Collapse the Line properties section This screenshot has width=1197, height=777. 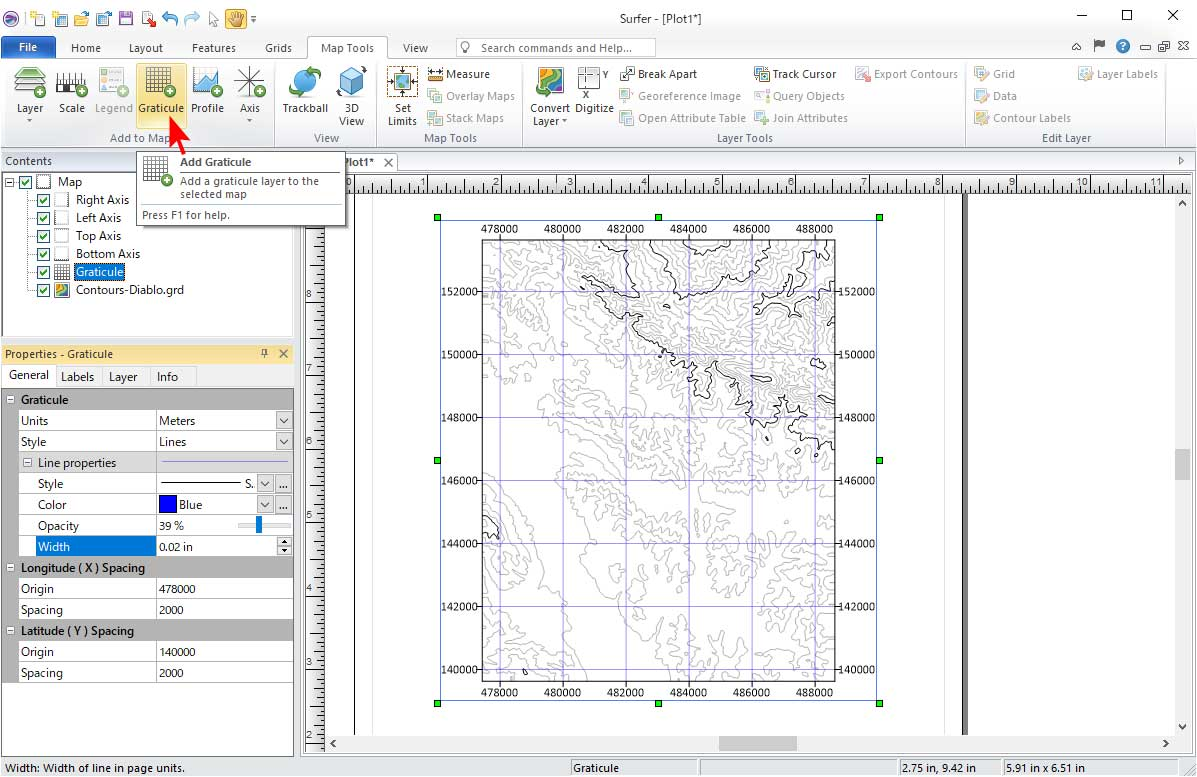point(27,463)
